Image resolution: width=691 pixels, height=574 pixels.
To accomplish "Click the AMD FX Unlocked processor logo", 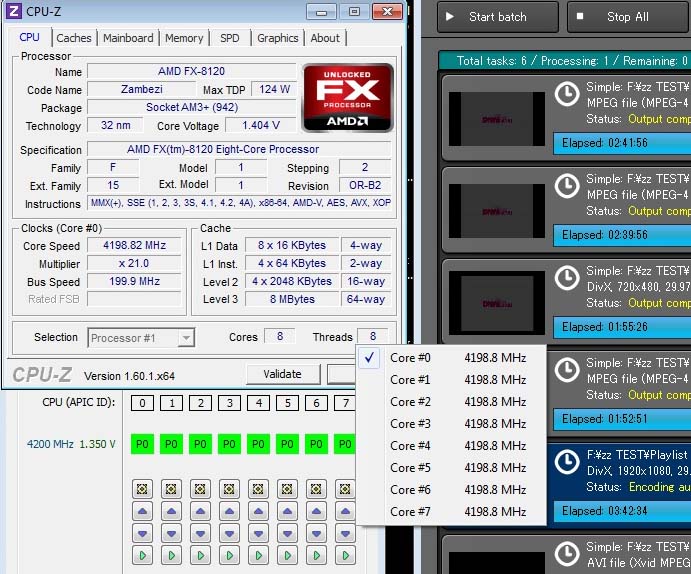I will 348,98.
